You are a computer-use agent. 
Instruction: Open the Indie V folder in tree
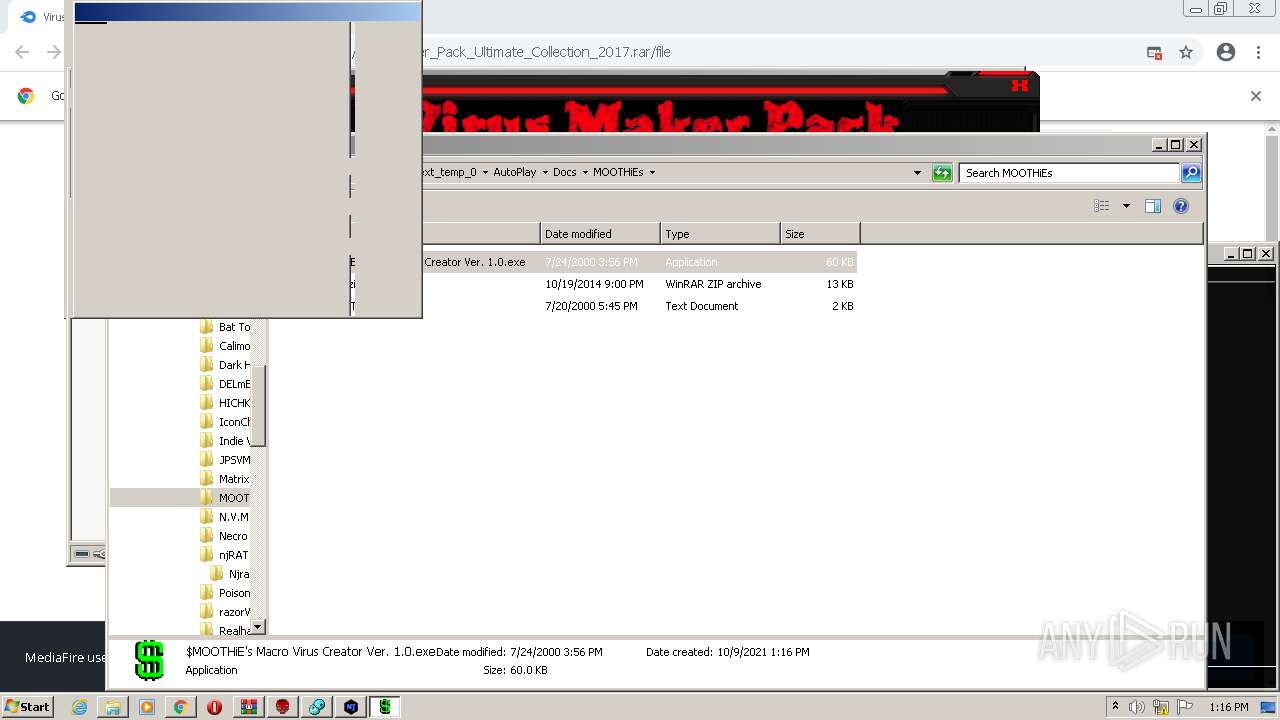pyautogui.click(x=225, y=441)
